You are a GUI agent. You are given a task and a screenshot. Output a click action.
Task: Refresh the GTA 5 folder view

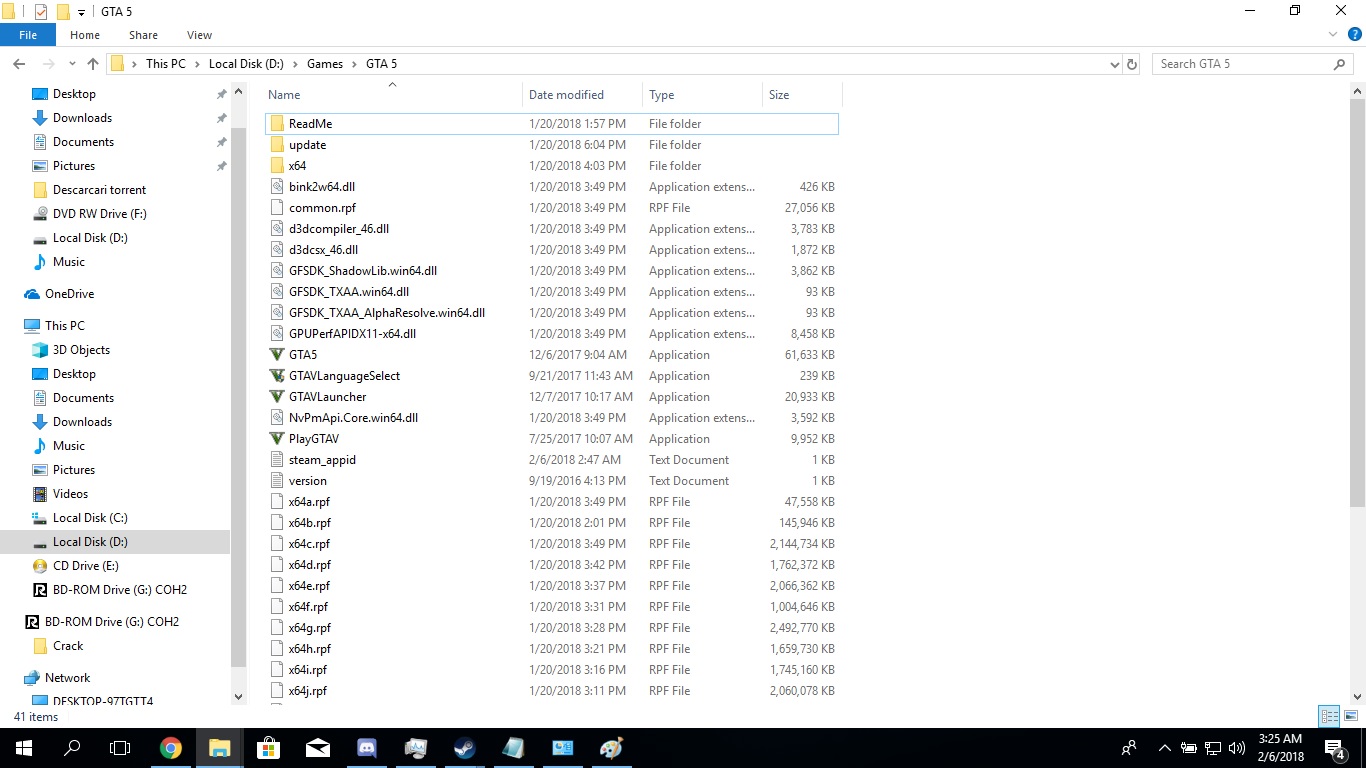[1132, 64]
